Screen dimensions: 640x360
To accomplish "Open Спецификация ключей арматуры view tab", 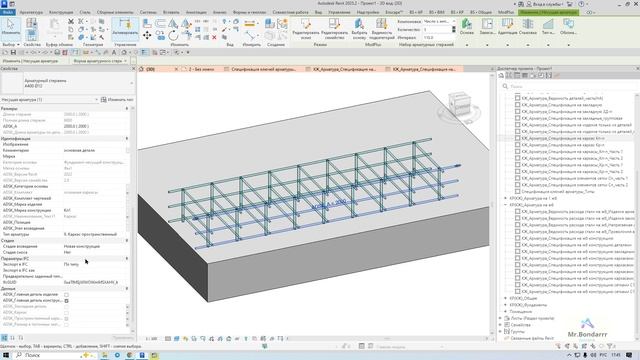I will coord(263,69).
